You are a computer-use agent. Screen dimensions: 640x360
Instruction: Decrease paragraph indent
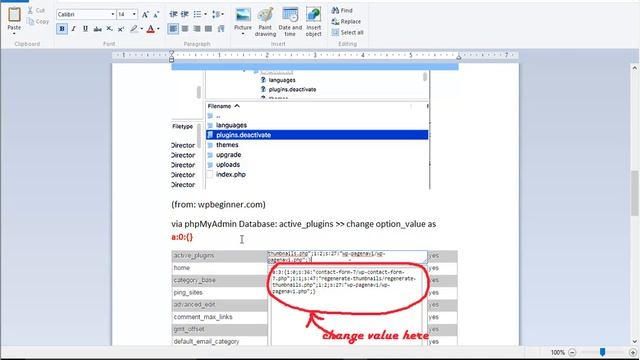[173, 14]
